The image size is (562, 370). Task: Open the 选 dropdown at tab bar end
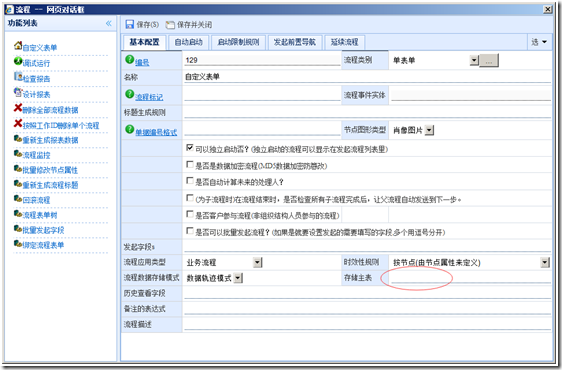pyautogui.click(x=539, y=42)
